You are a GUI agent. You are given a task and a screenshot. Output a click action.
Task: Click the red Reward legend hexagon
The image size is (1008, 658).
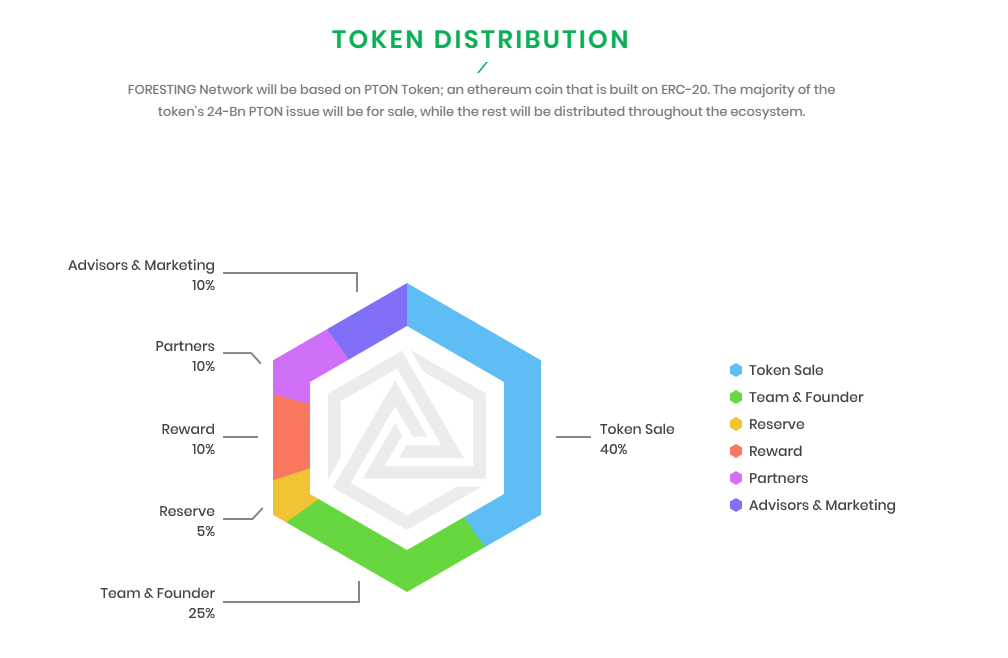[736, 451]
